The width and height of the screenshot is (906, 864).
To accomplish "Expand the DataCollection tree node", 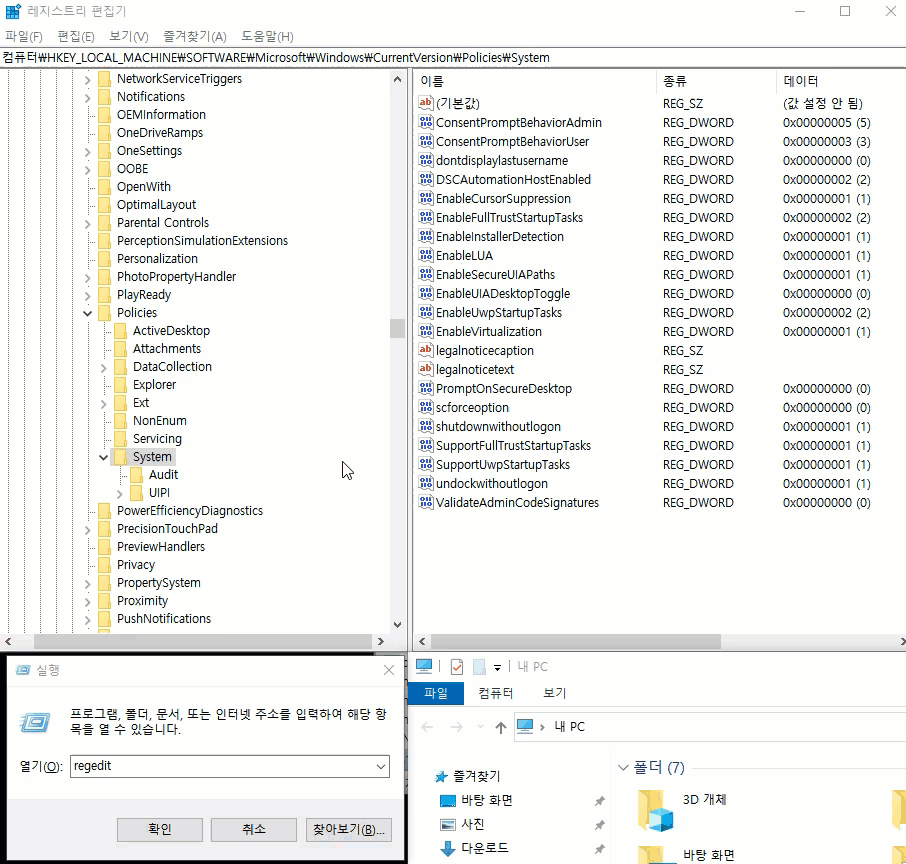I will (103, 368).
